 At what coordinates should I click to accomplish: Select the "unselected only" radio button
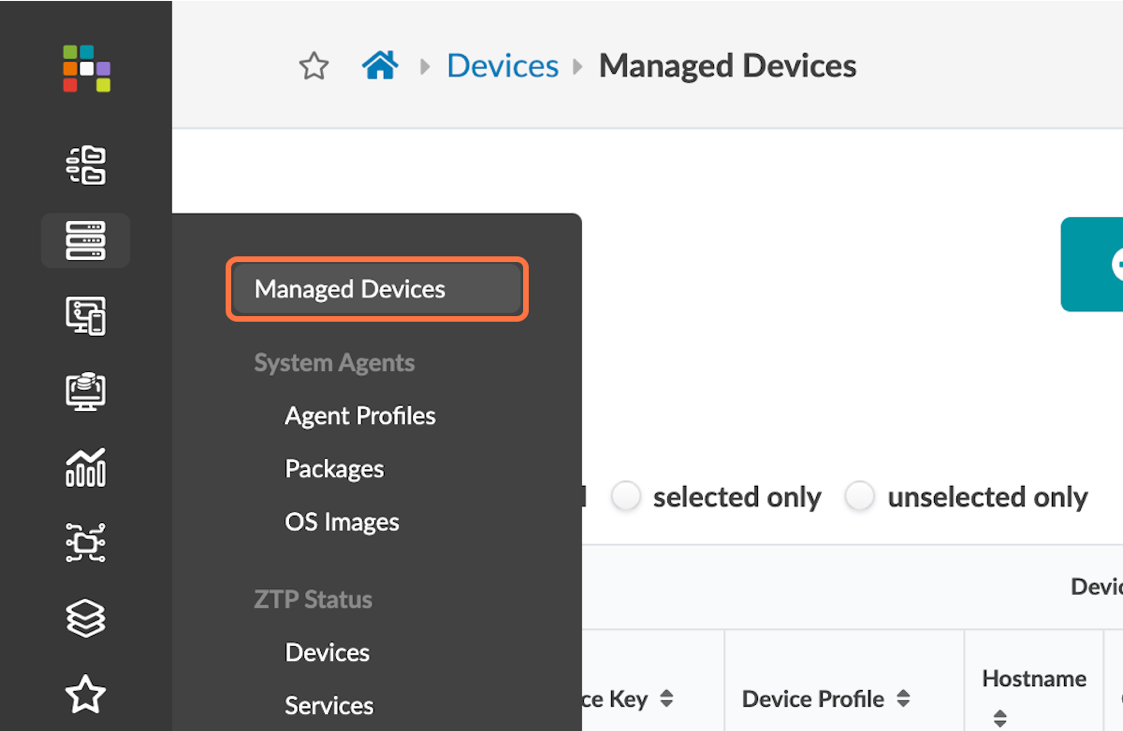[860, 496]
